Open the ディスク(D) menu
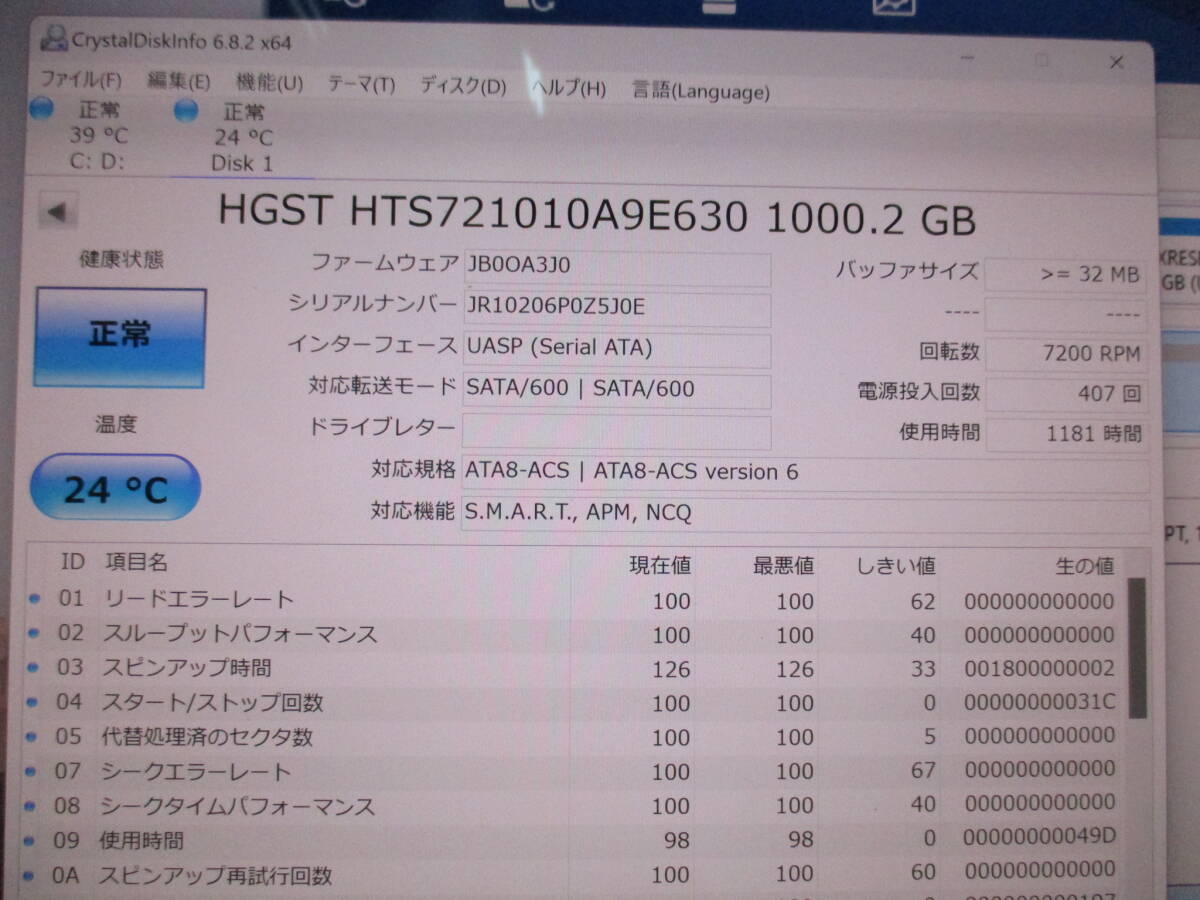 tap(463, 86)
